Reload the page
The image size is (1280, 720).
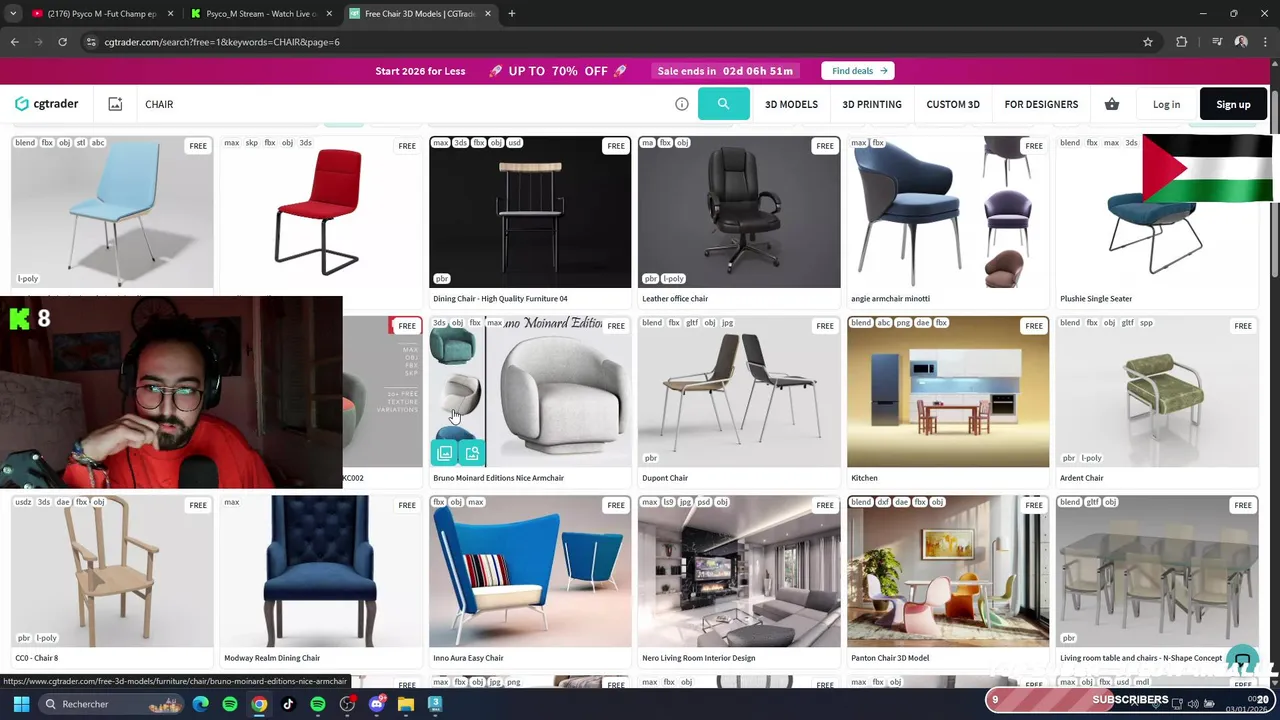(62, 42)
